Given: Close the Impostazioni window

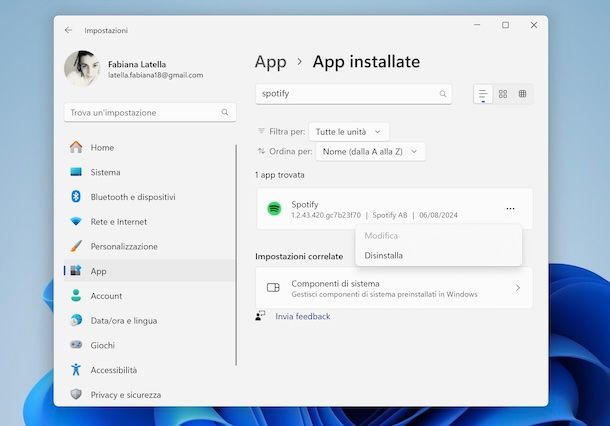Looking at the screenshot, I should click(534, 25).
